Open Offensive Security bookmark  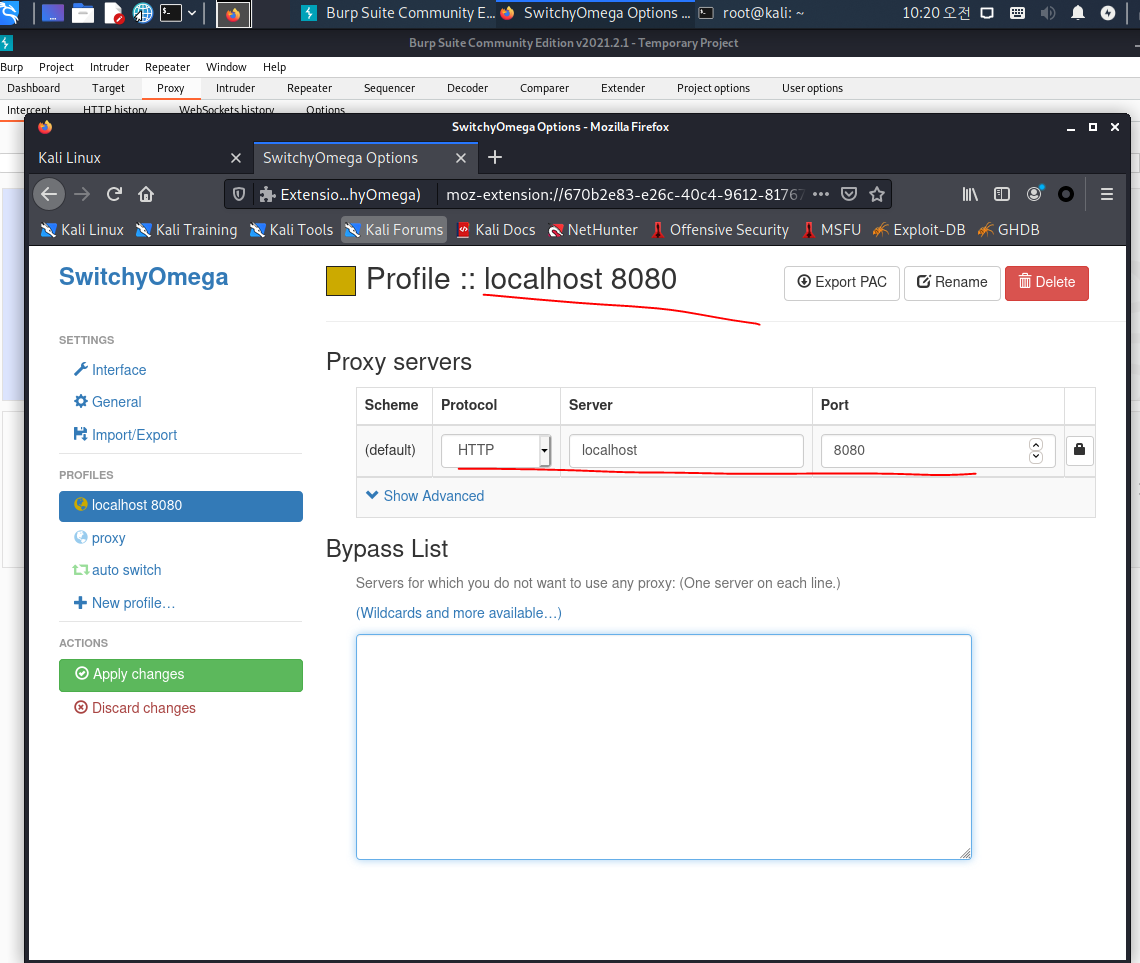click(720, 230)
